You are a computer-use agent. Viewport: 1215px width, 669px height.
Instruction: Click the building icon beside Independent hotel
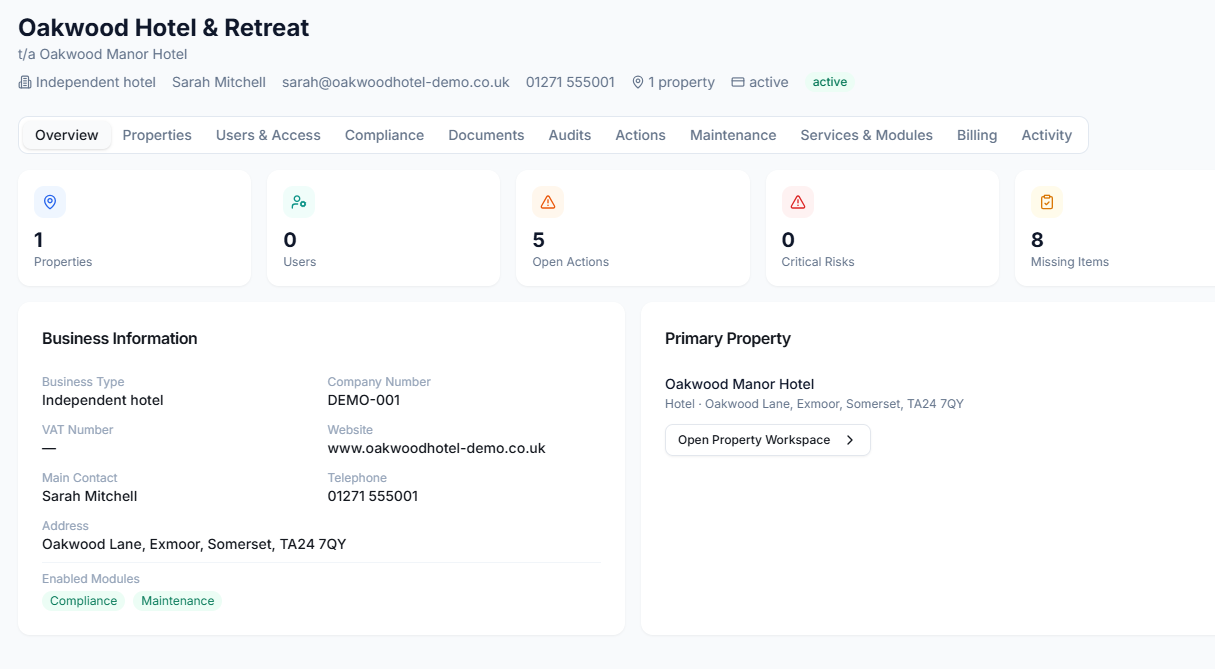[x=25, y=82]
